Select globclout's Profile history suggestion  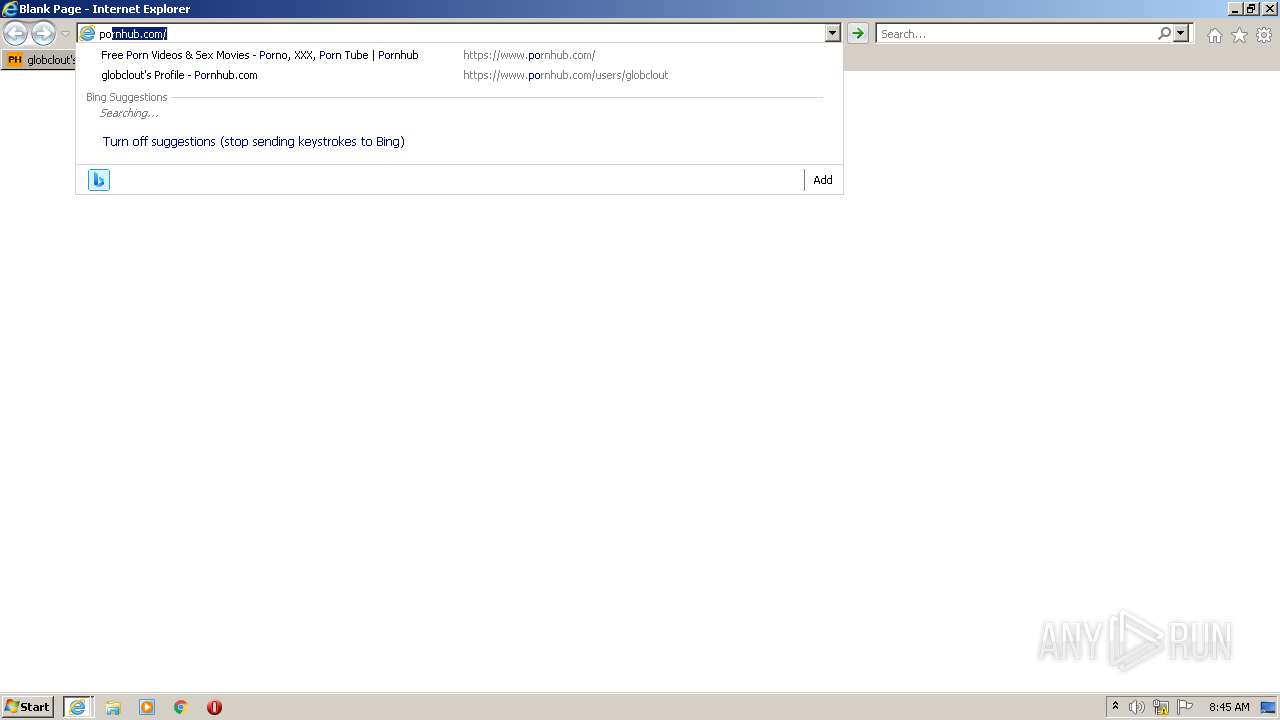[459, 75]
